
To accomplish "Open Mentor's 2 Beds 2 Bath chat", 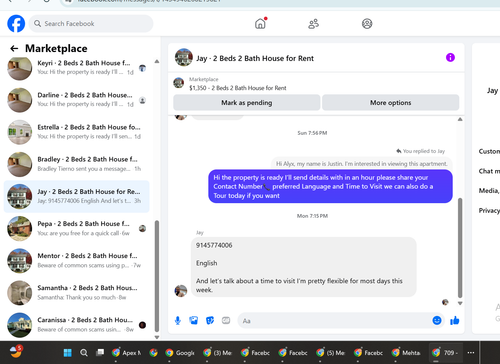I will [x=77, y=261].
